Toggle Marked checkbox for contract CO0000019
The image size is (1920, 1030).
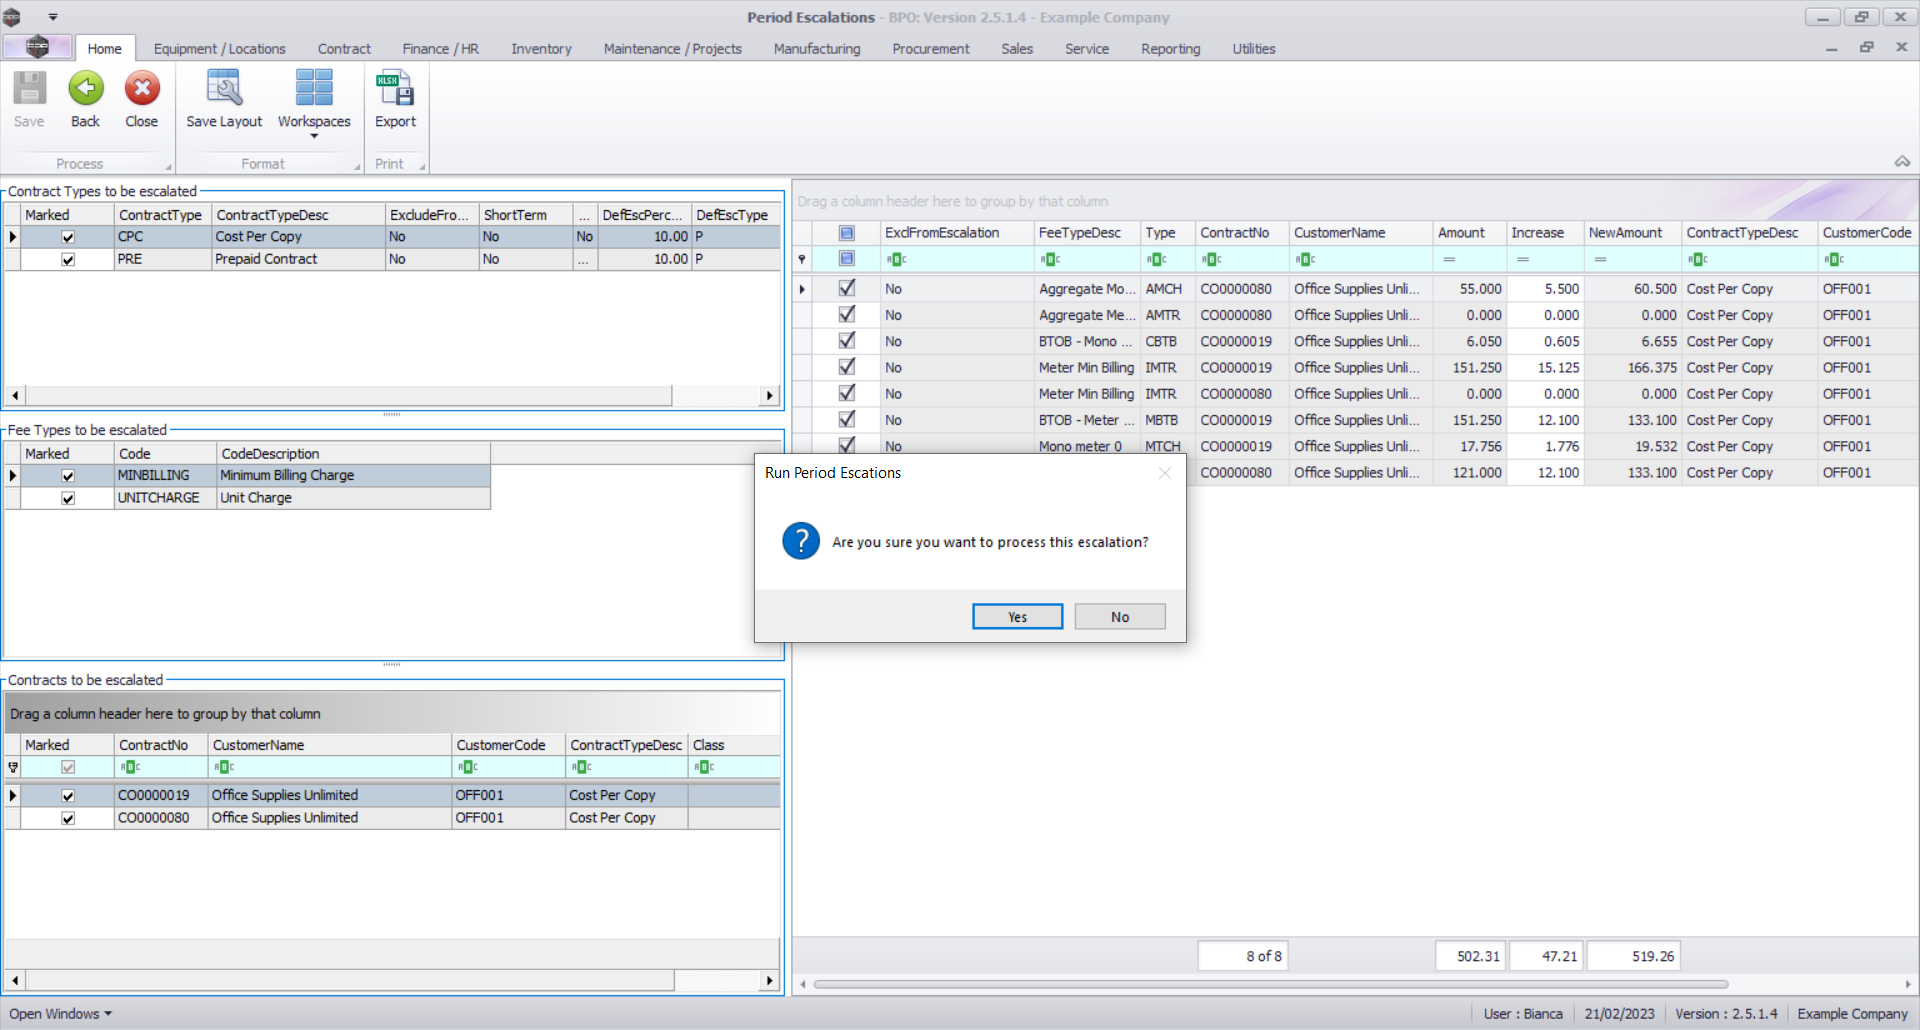click(x=68, y=796)
